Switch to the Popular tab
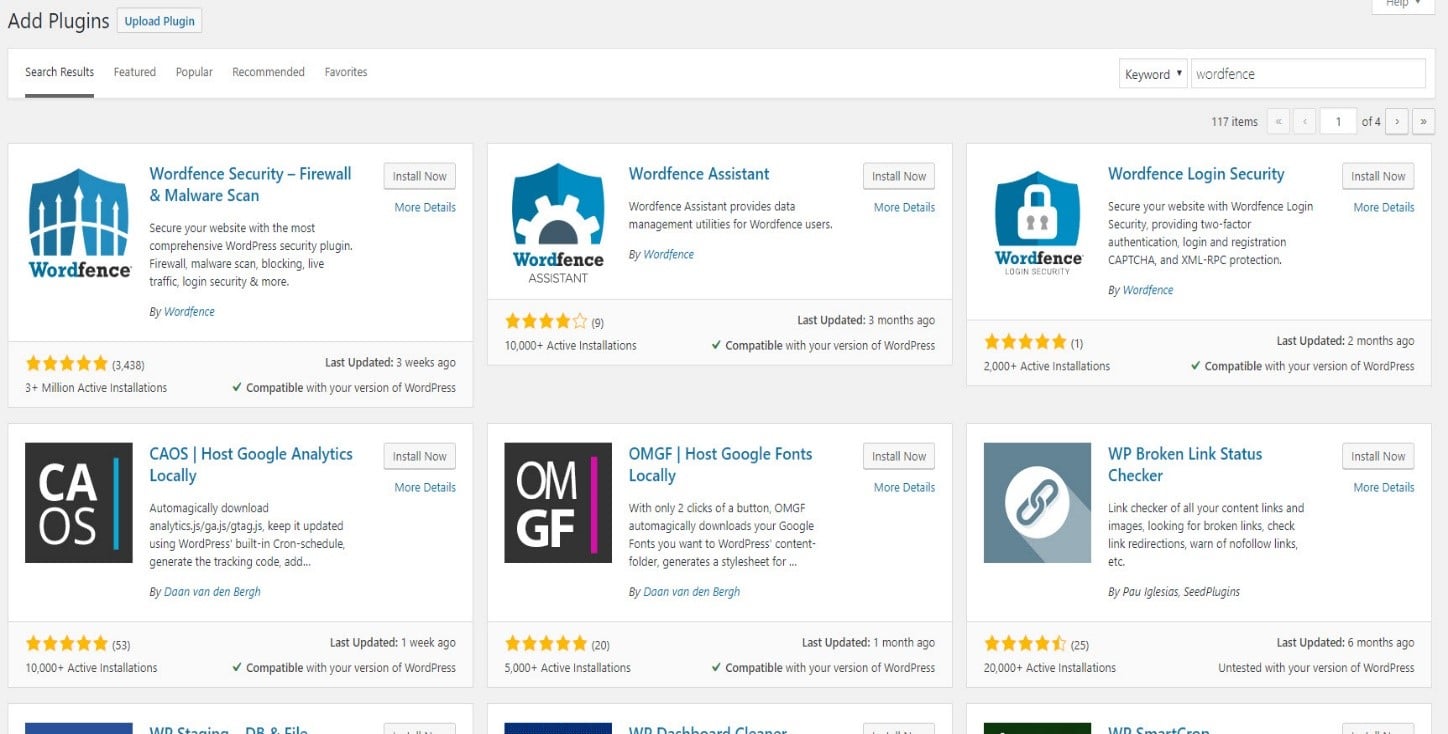 (194, 72)
